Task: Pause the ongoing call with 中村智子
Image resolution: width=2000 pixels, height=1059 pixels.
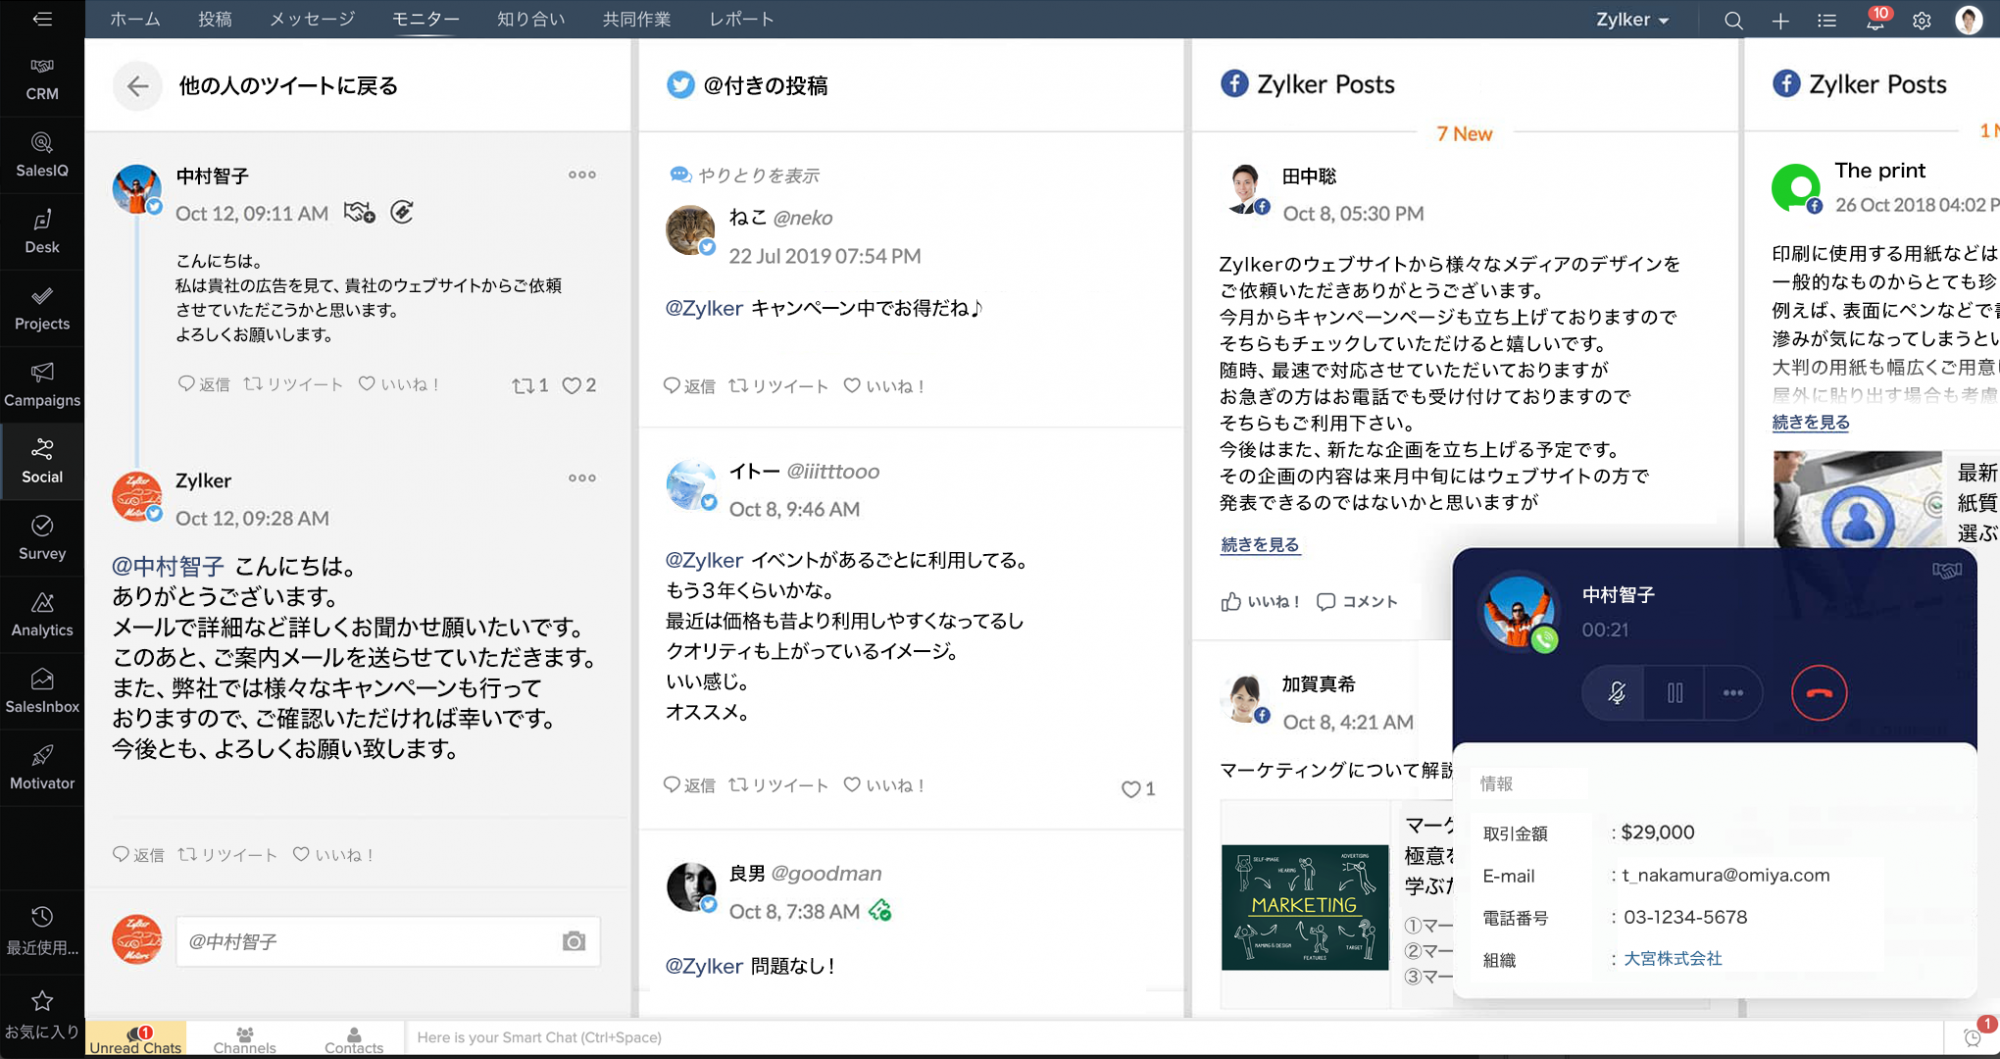Action: (1675, 693)
